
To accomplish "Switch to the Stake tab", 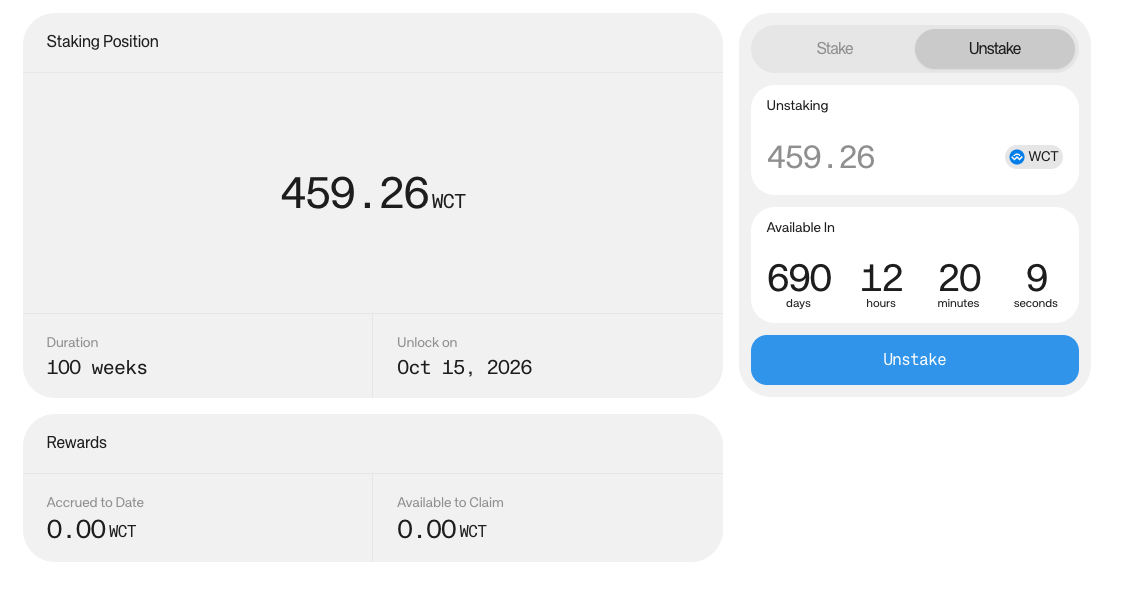I will (834, 49).
